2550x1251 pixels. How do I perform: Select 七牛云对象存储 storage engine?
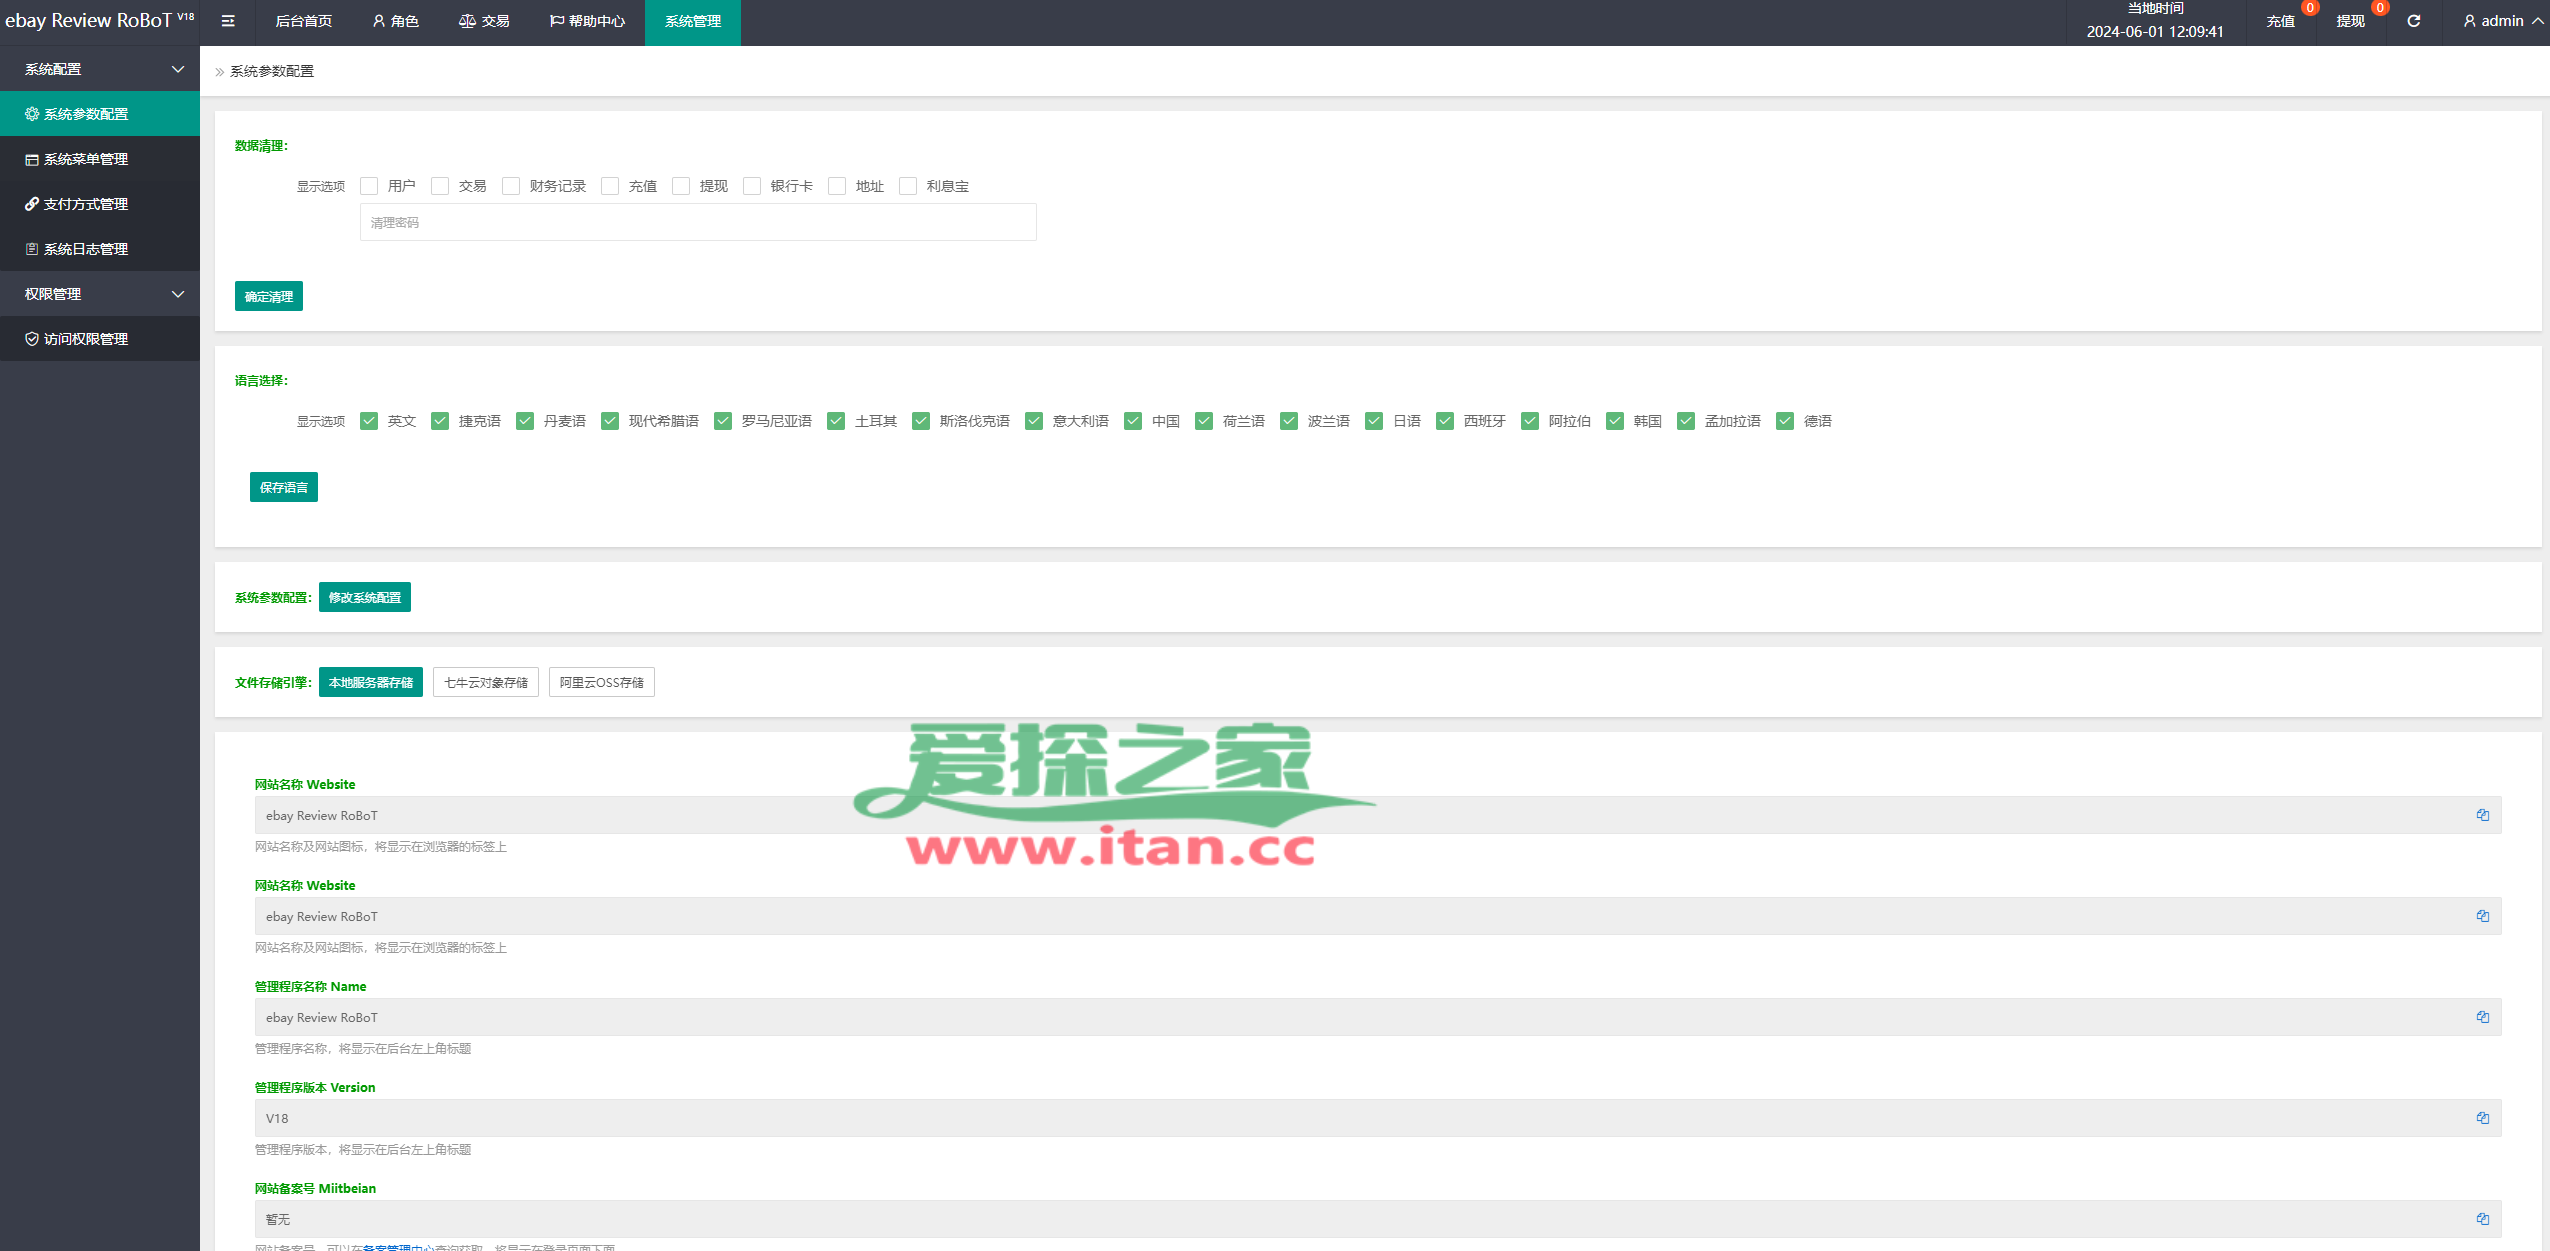(x=486, y=682)
